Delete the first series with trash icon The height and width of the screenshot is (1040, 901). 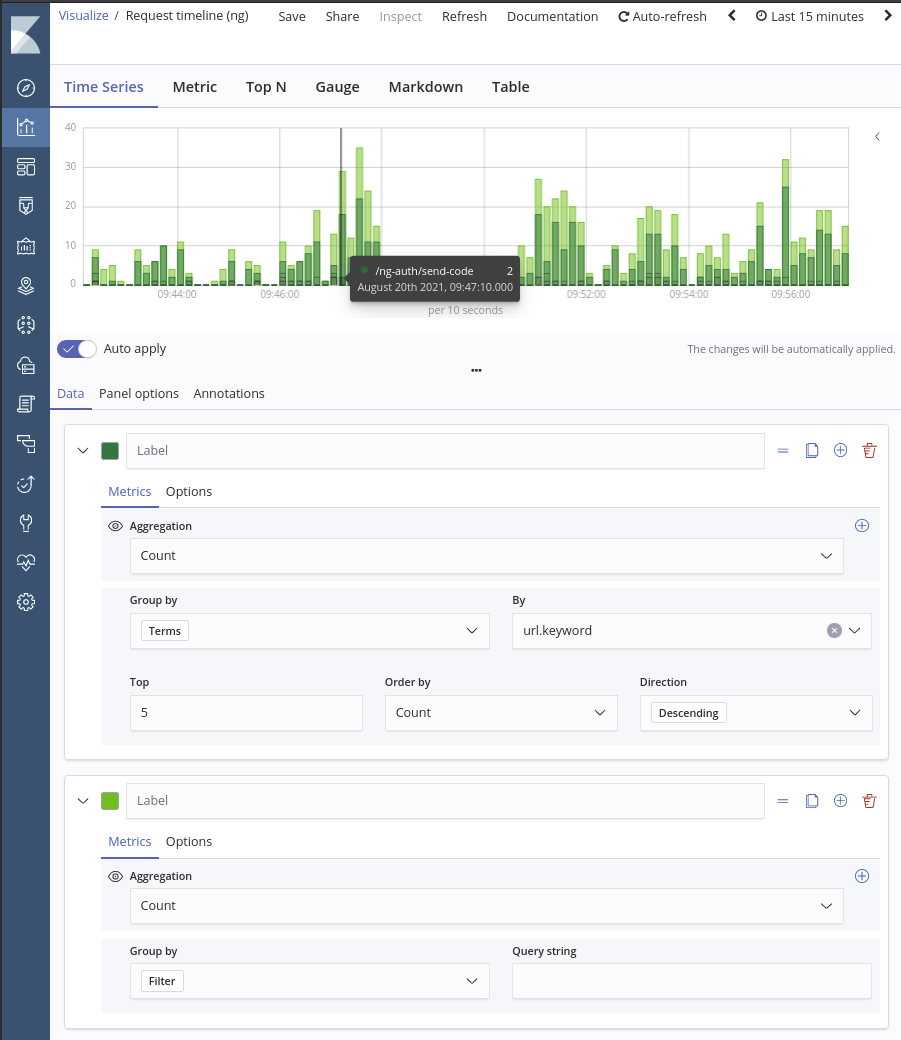869,451
